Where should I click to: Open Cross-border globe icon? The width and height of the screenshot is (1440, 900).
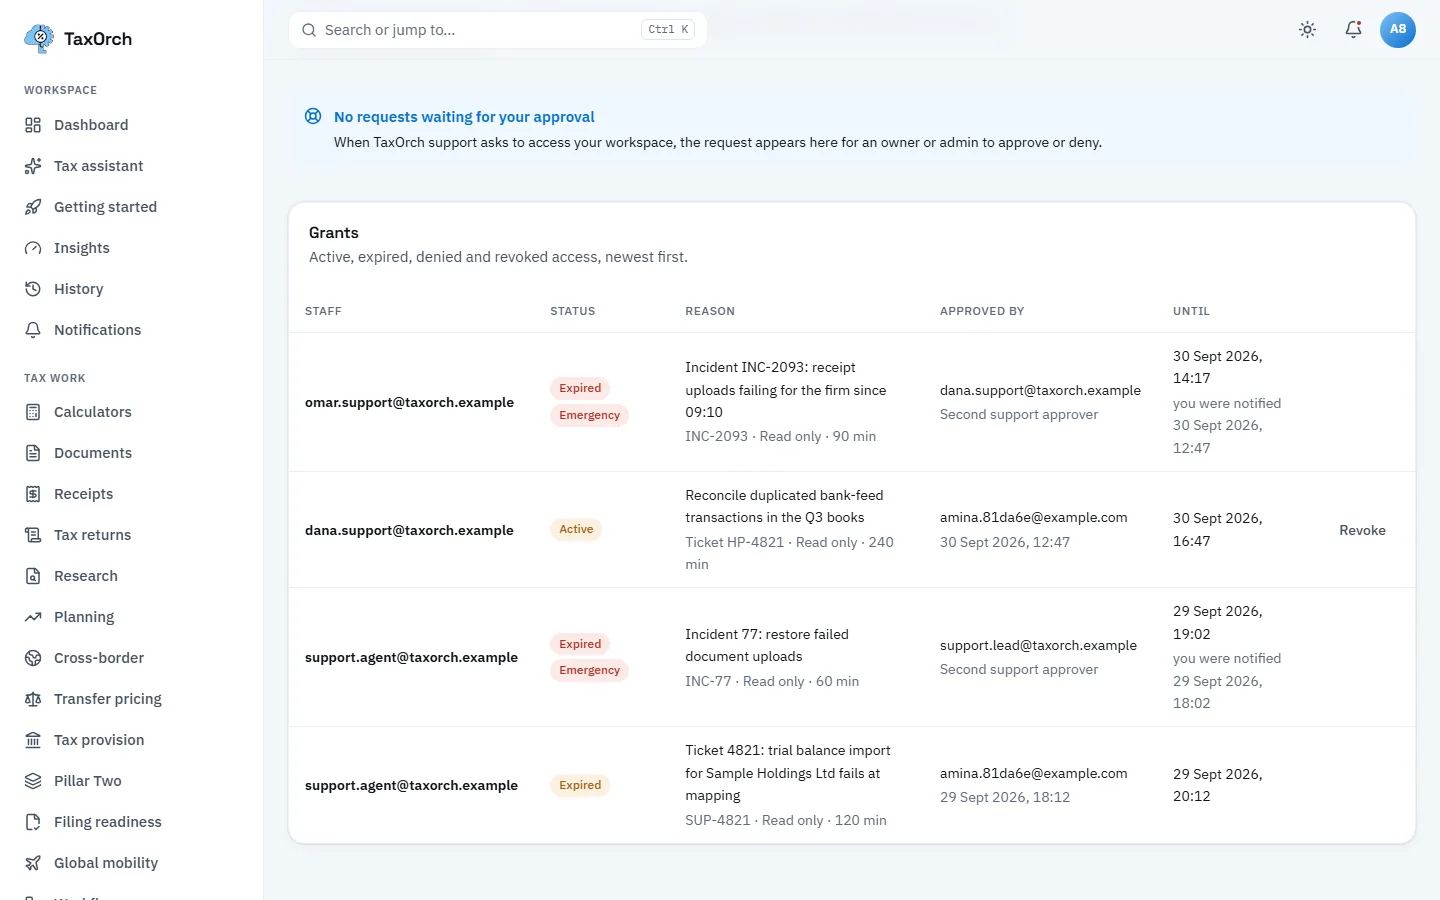(33, 658)
